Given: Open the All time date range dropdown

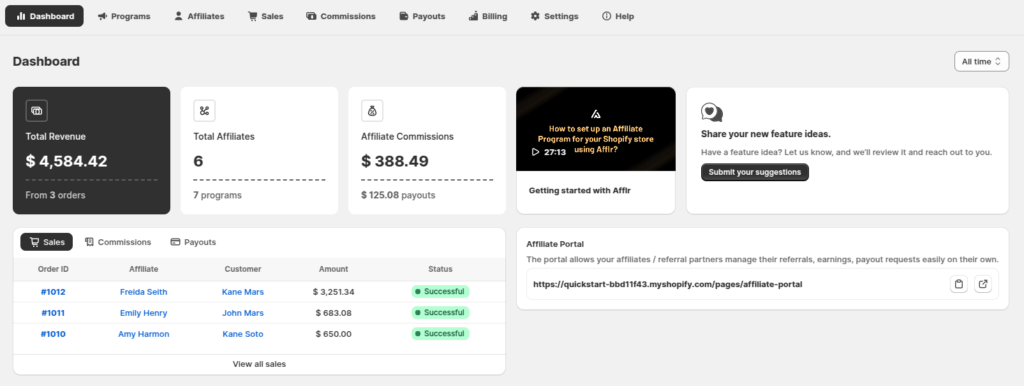Looking at the screenshot, I should click(x=981, y=61).
